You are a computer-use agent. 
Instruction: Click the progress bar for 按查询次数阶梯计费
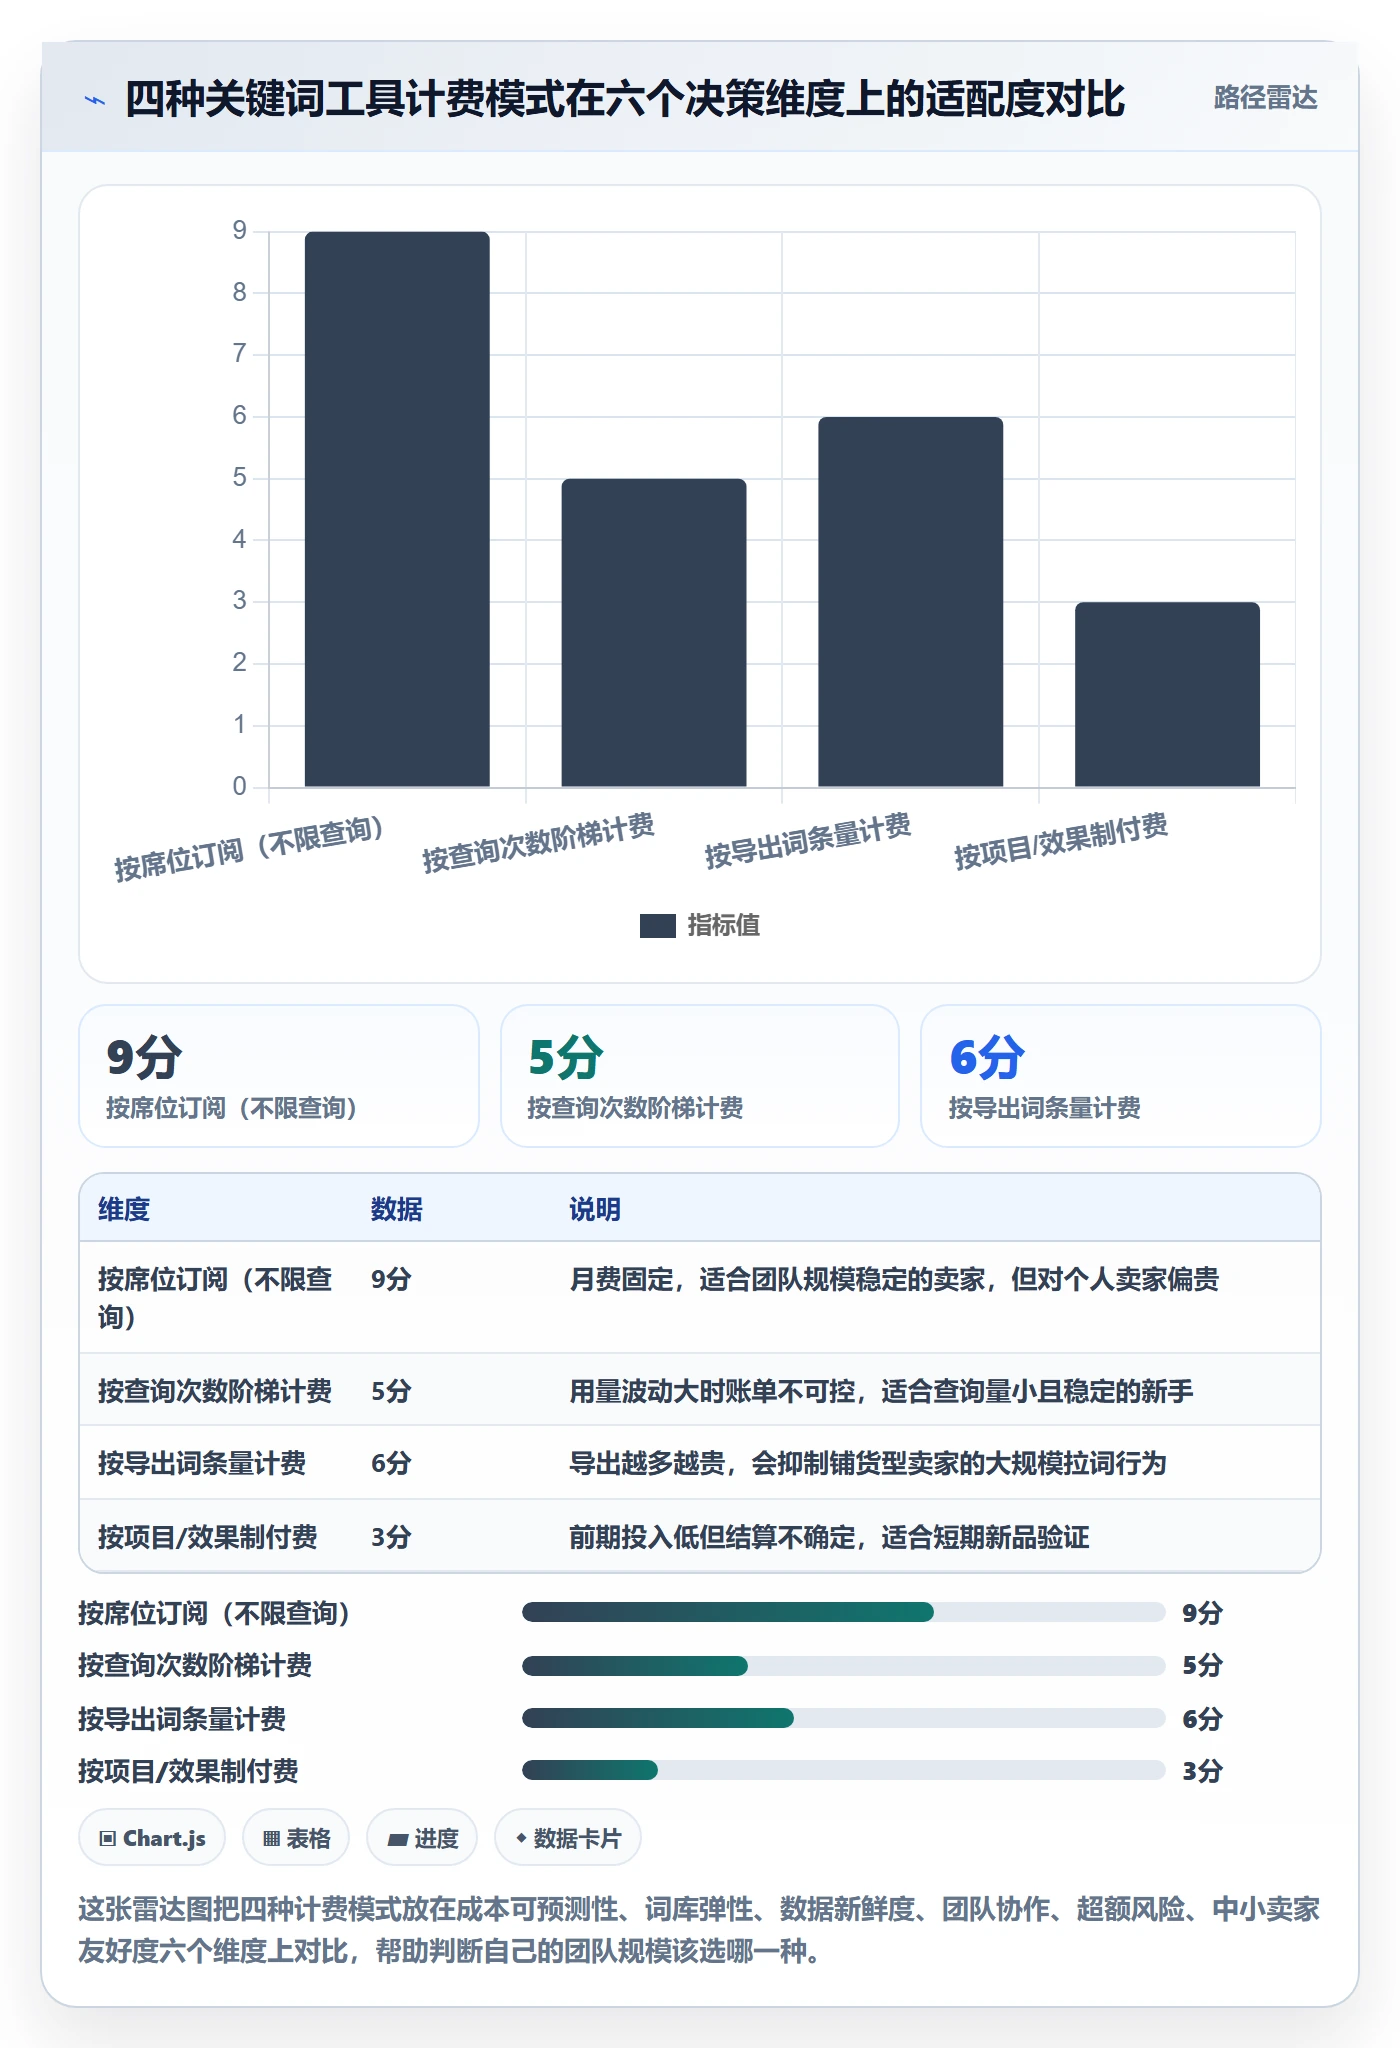pos(844,1665)
